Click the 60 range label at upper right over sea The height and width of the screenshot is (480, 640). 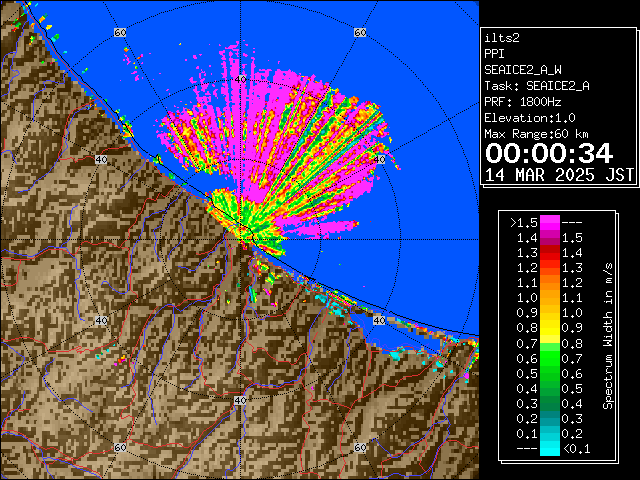360,32
